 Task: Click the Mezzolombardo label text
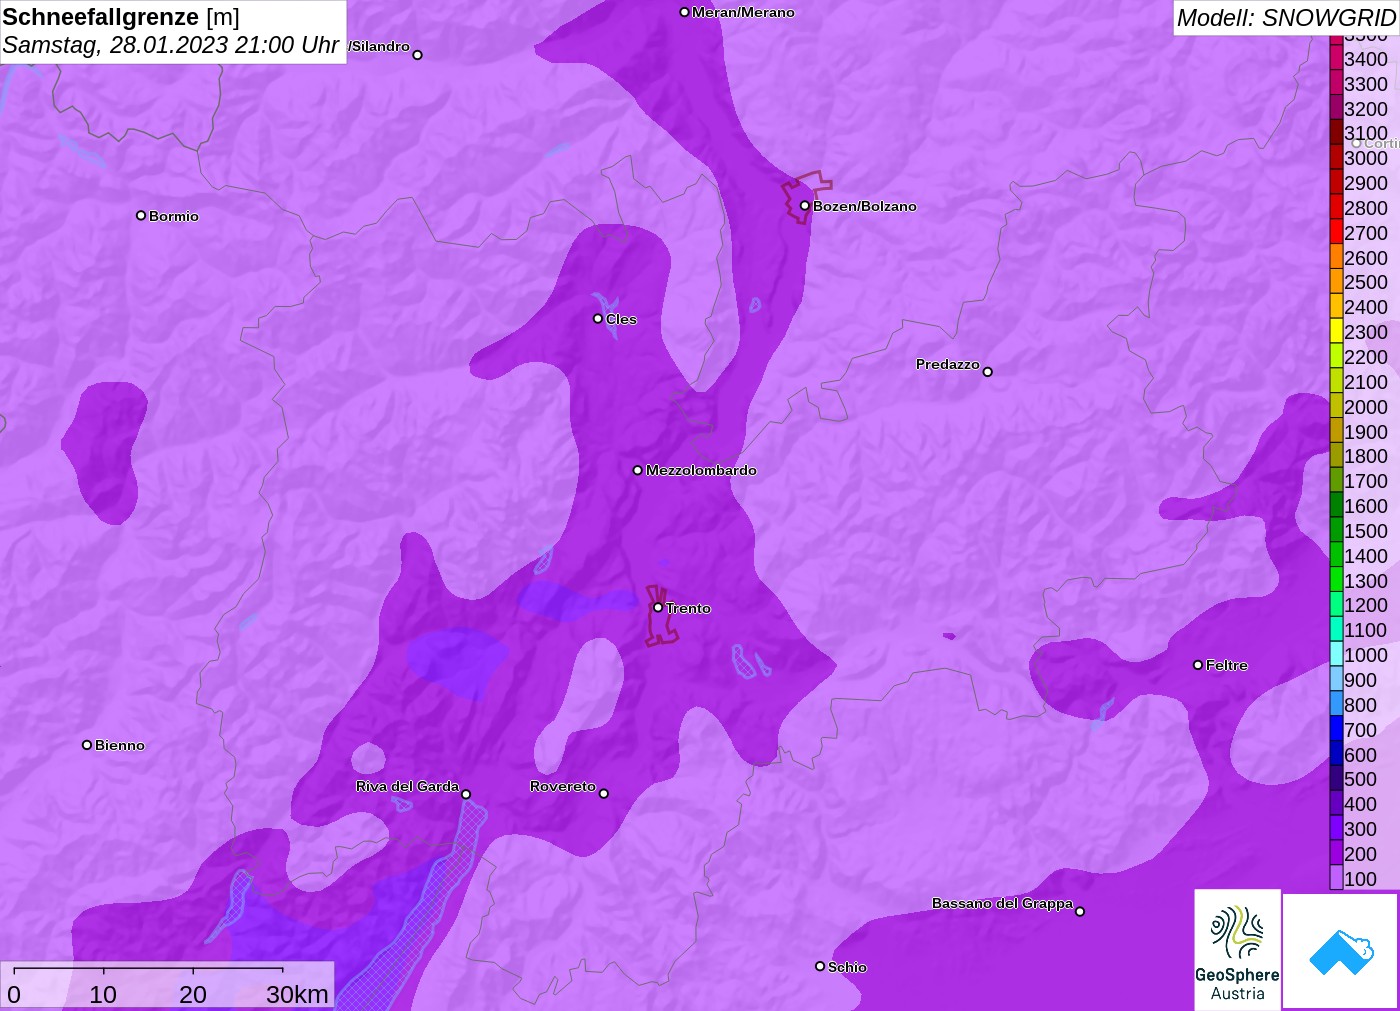pos(701,470)
